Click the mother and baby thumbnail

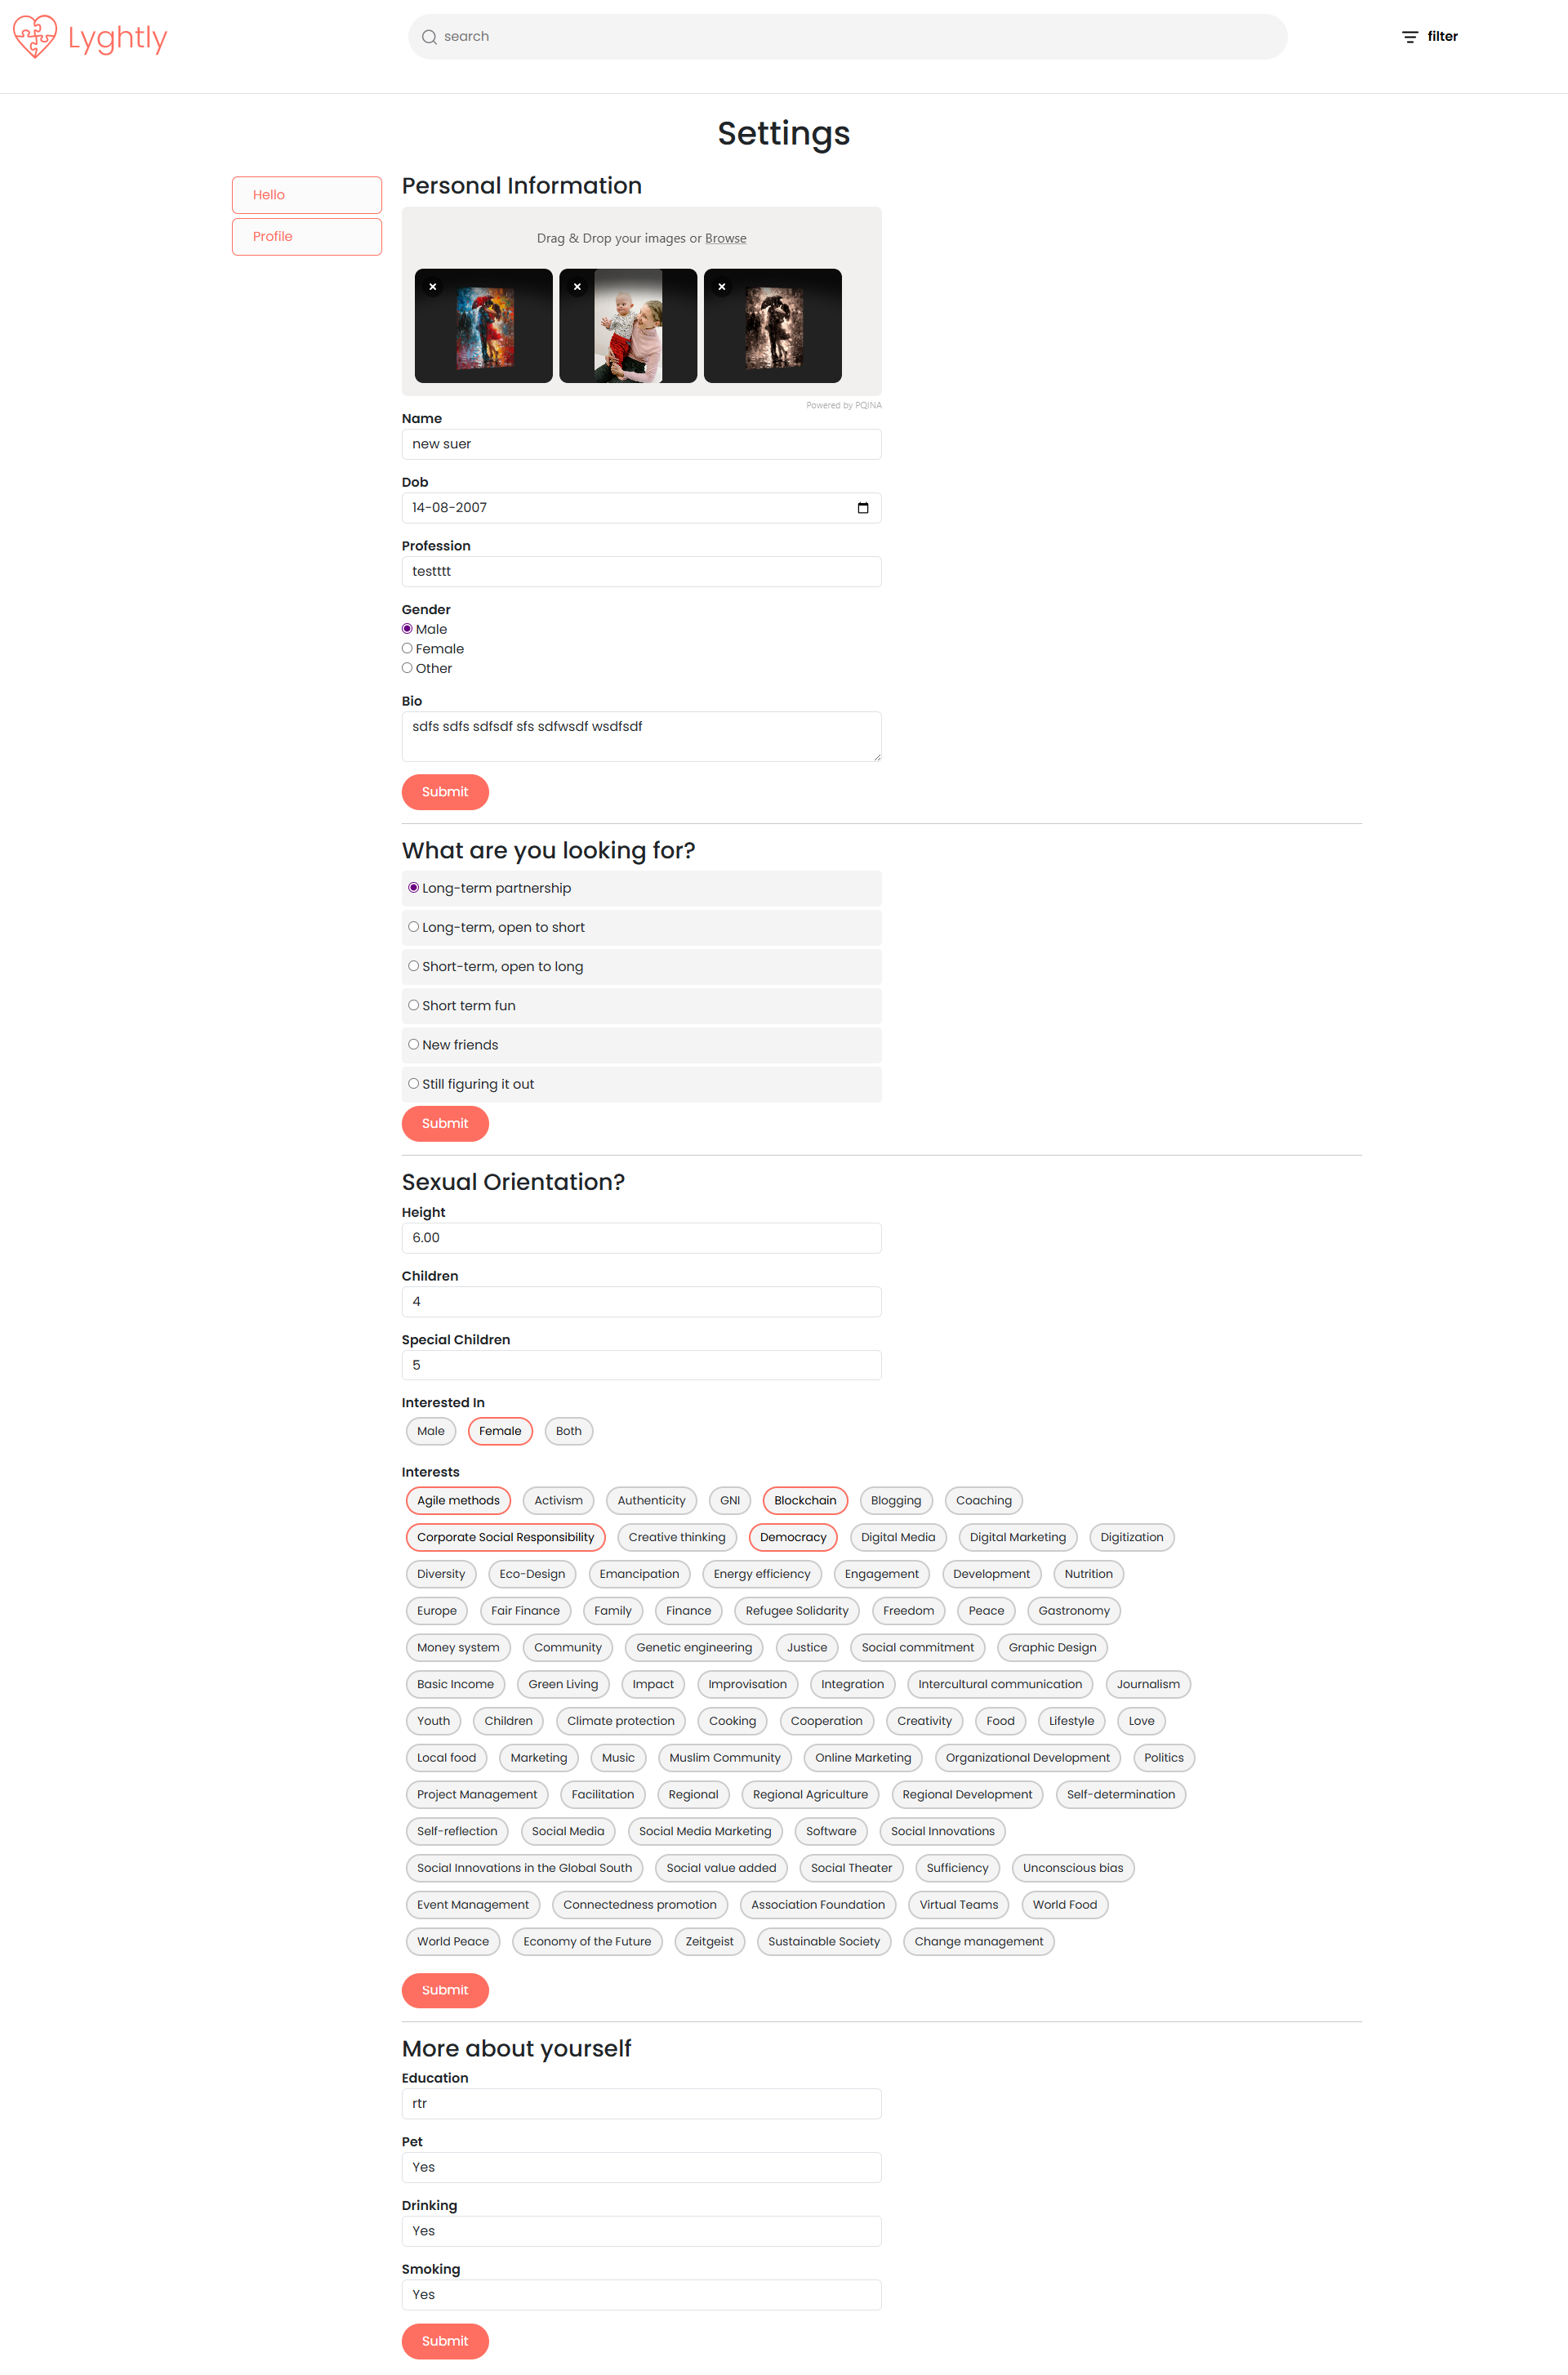point(628,325)
